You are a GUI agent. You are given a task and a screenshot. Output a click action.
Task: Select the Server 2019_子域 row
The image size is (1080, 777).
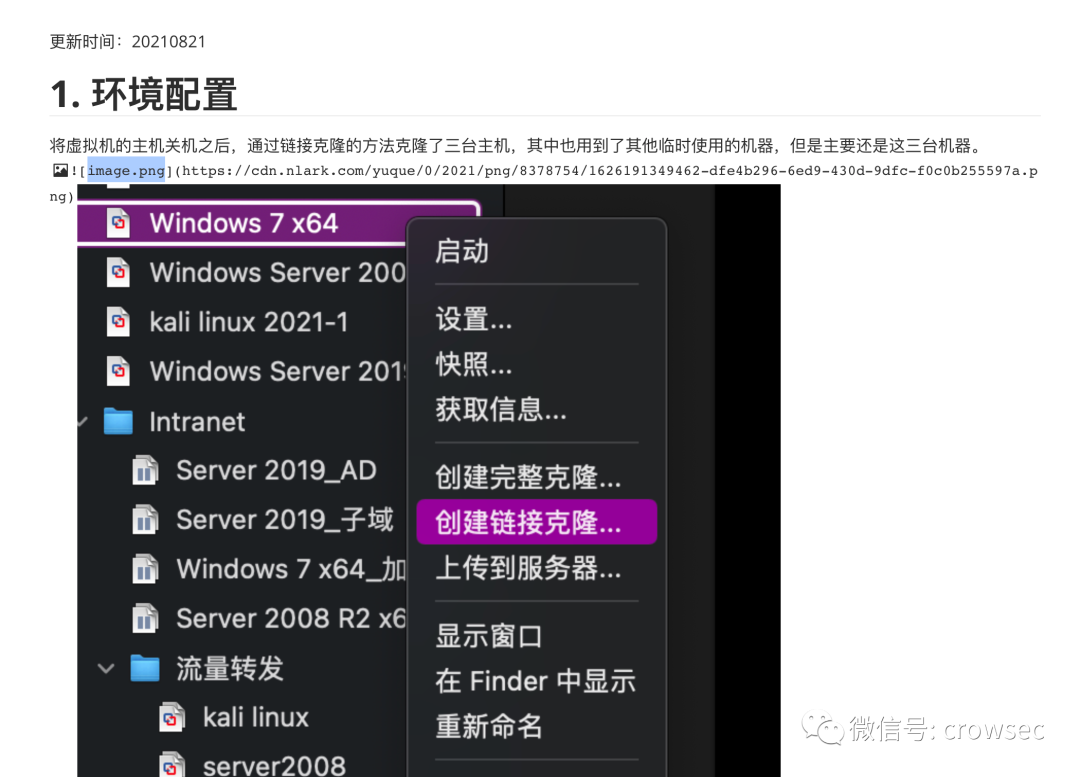(x=243, y=520)
